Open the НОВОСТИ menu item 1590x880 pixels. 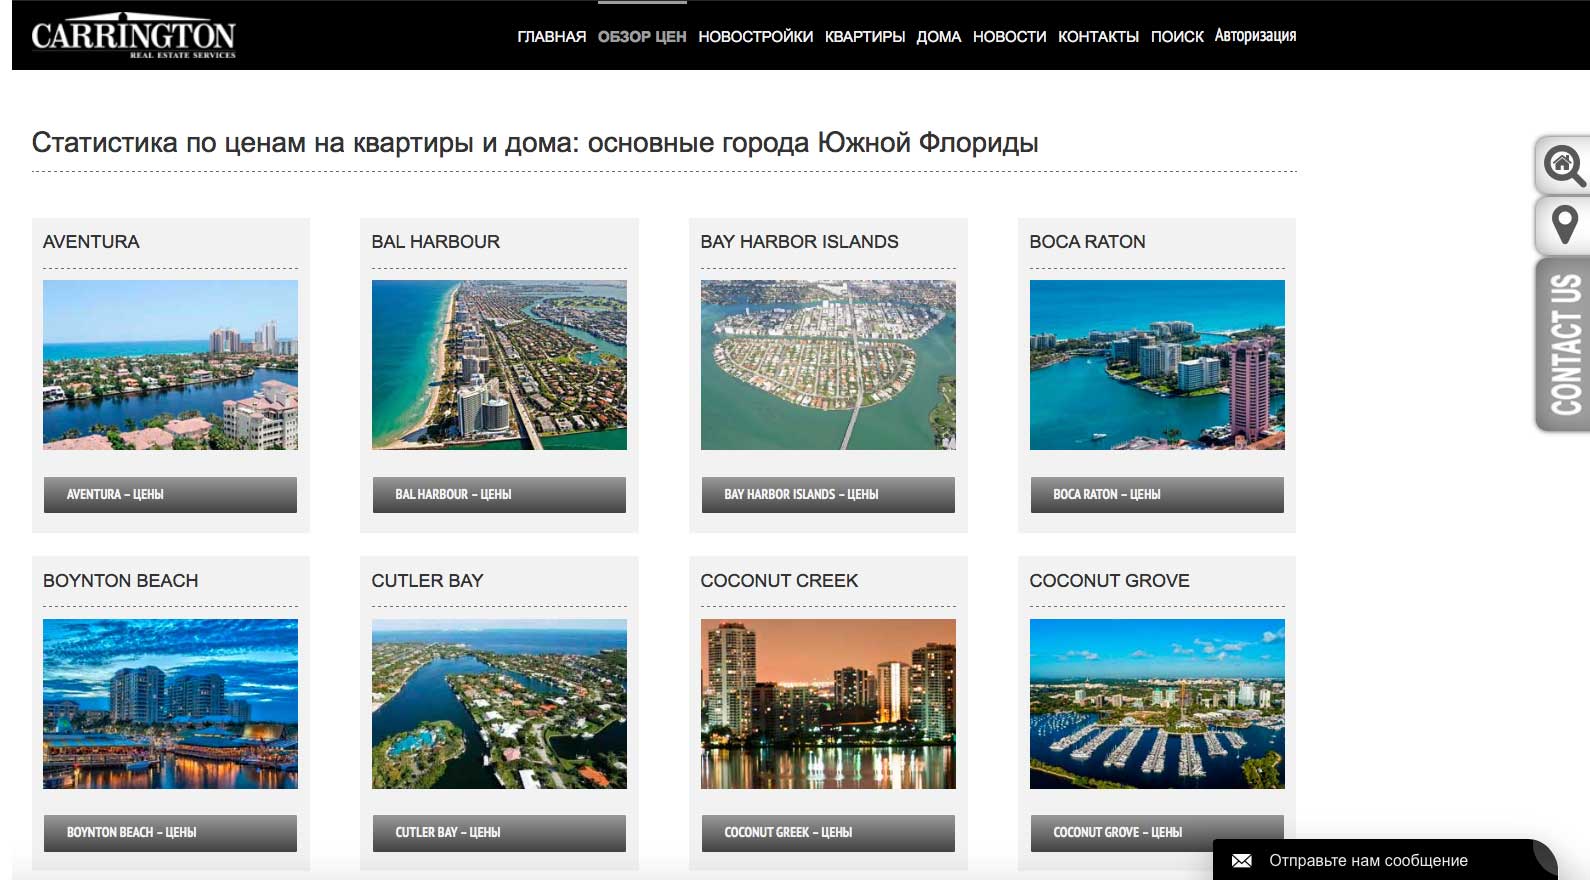(1009, 37)
